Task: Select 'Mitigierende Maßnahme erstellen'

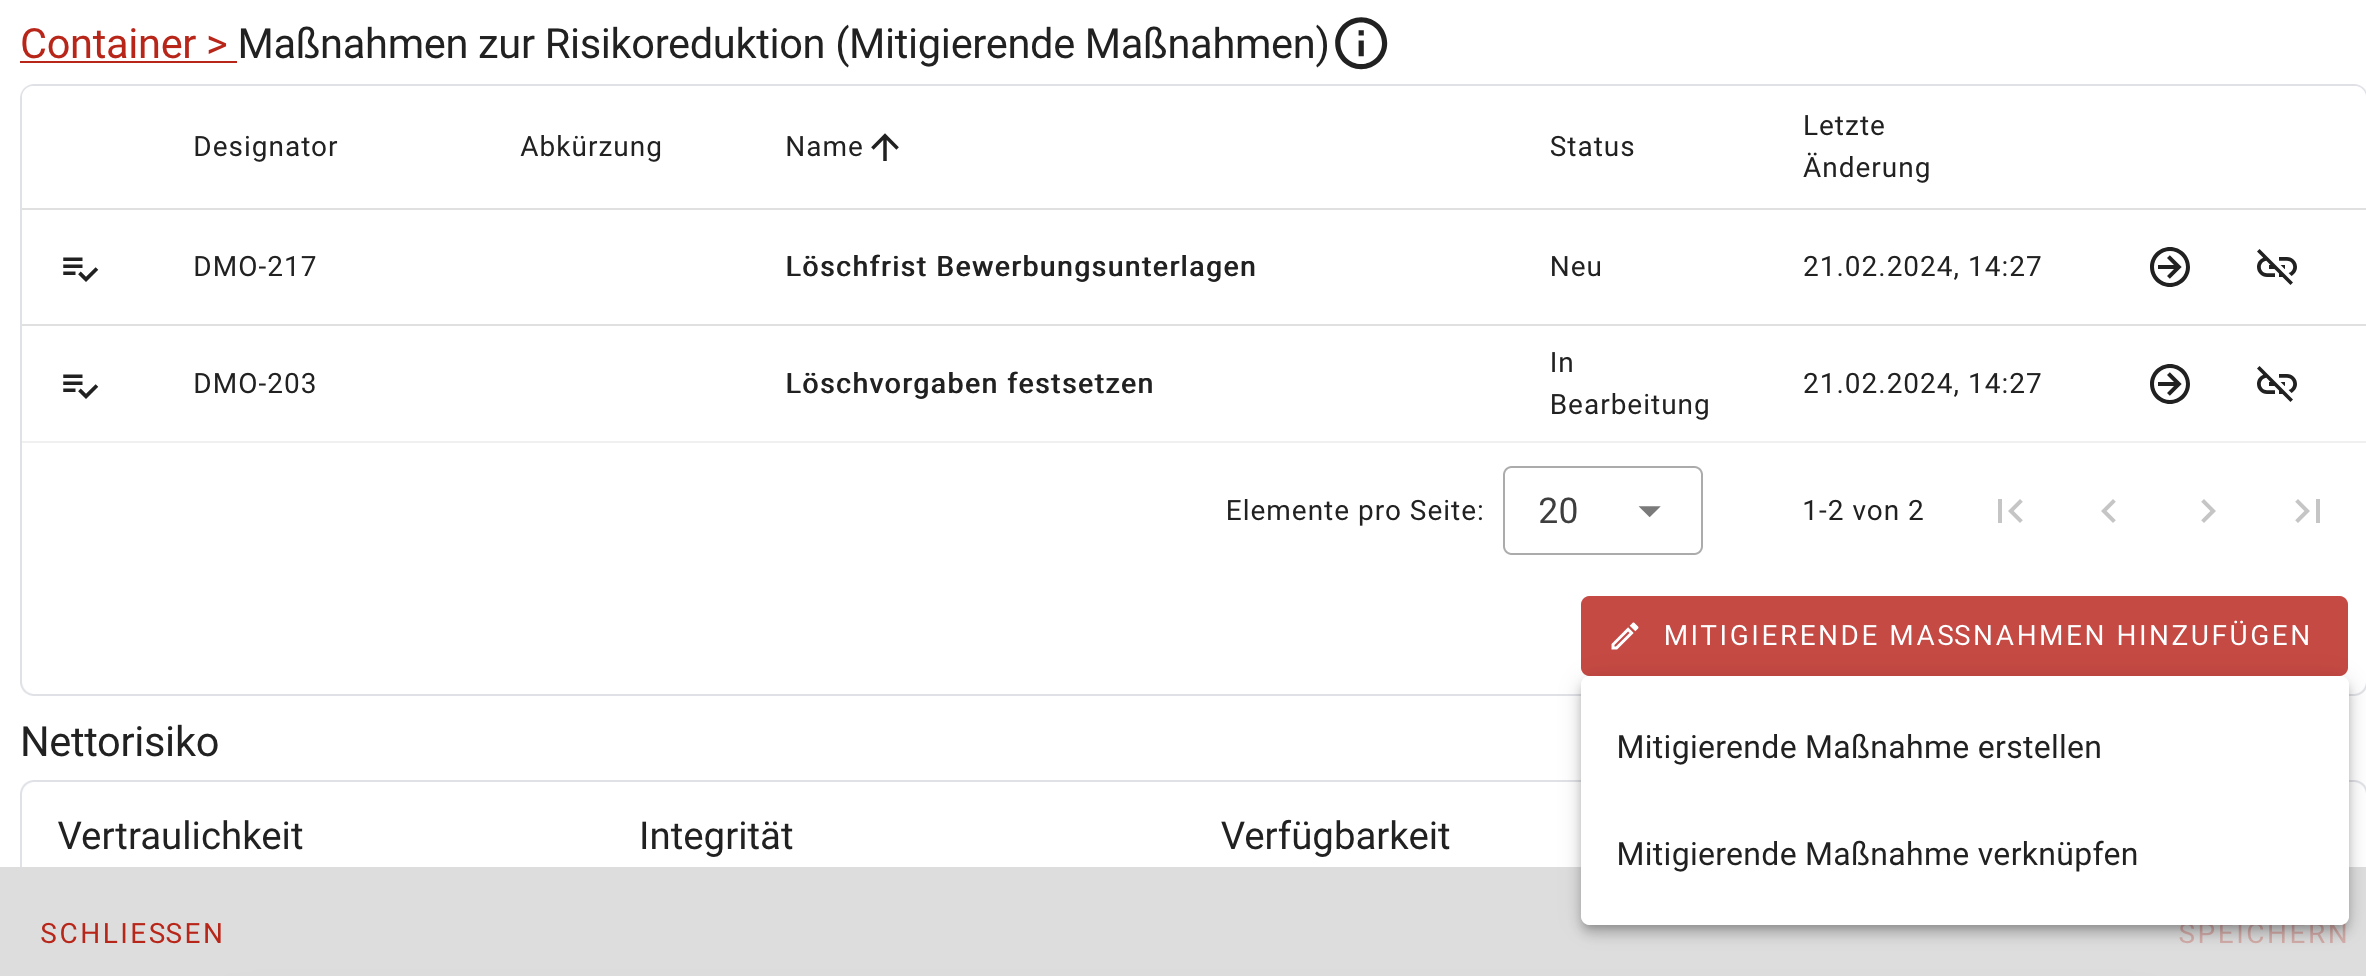Action: 1858,746
